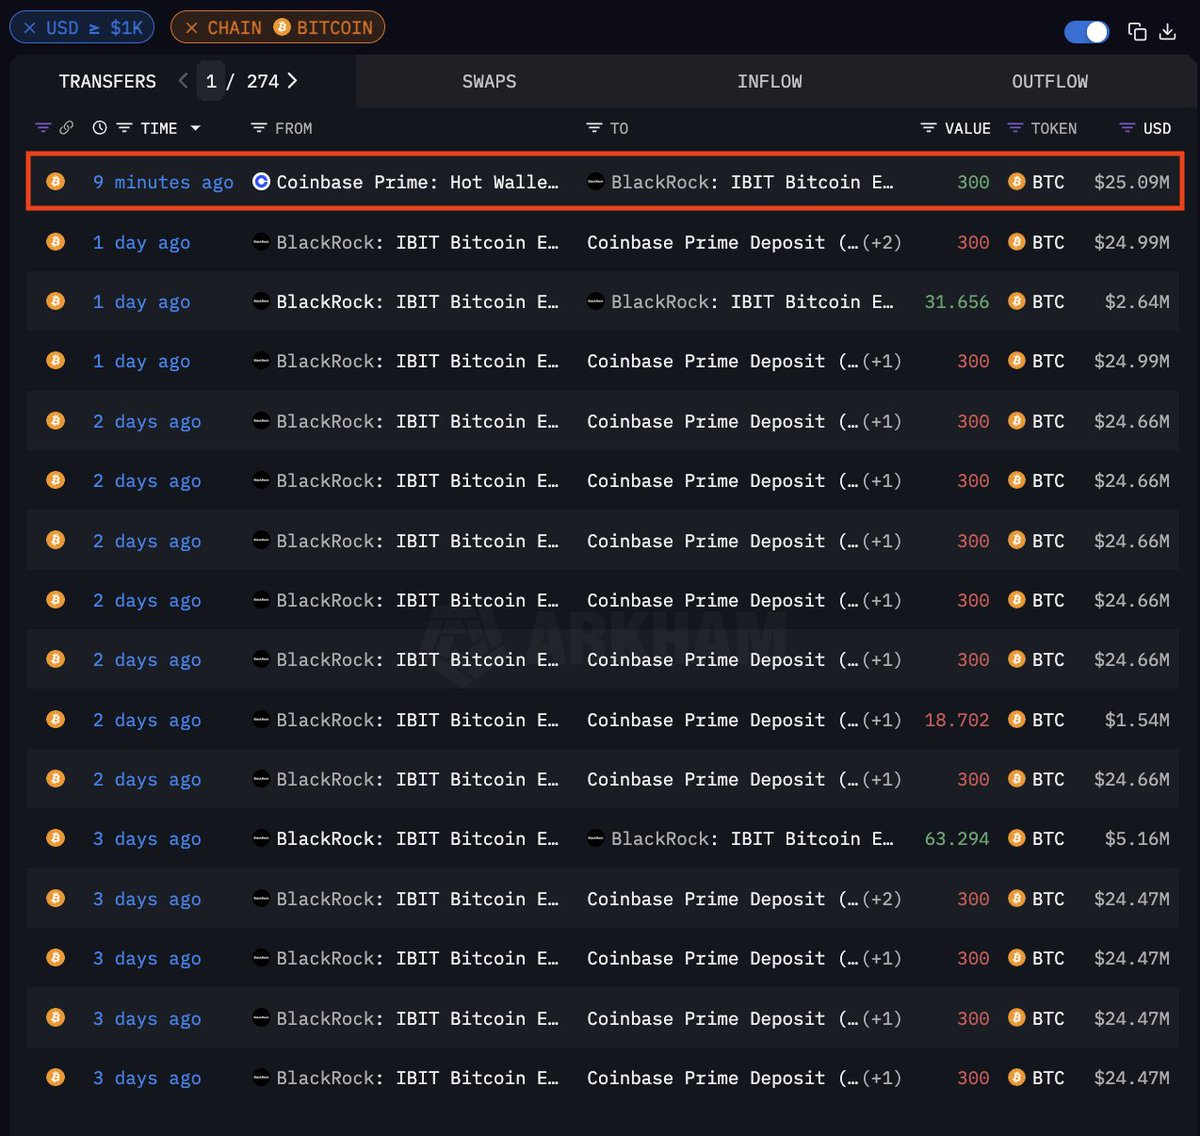Image resolution: width=1200 pixels, height=1136 pixels.
Task: Remove the CHAIN BITCOIN filter chip
Action: tap(192, 27)
